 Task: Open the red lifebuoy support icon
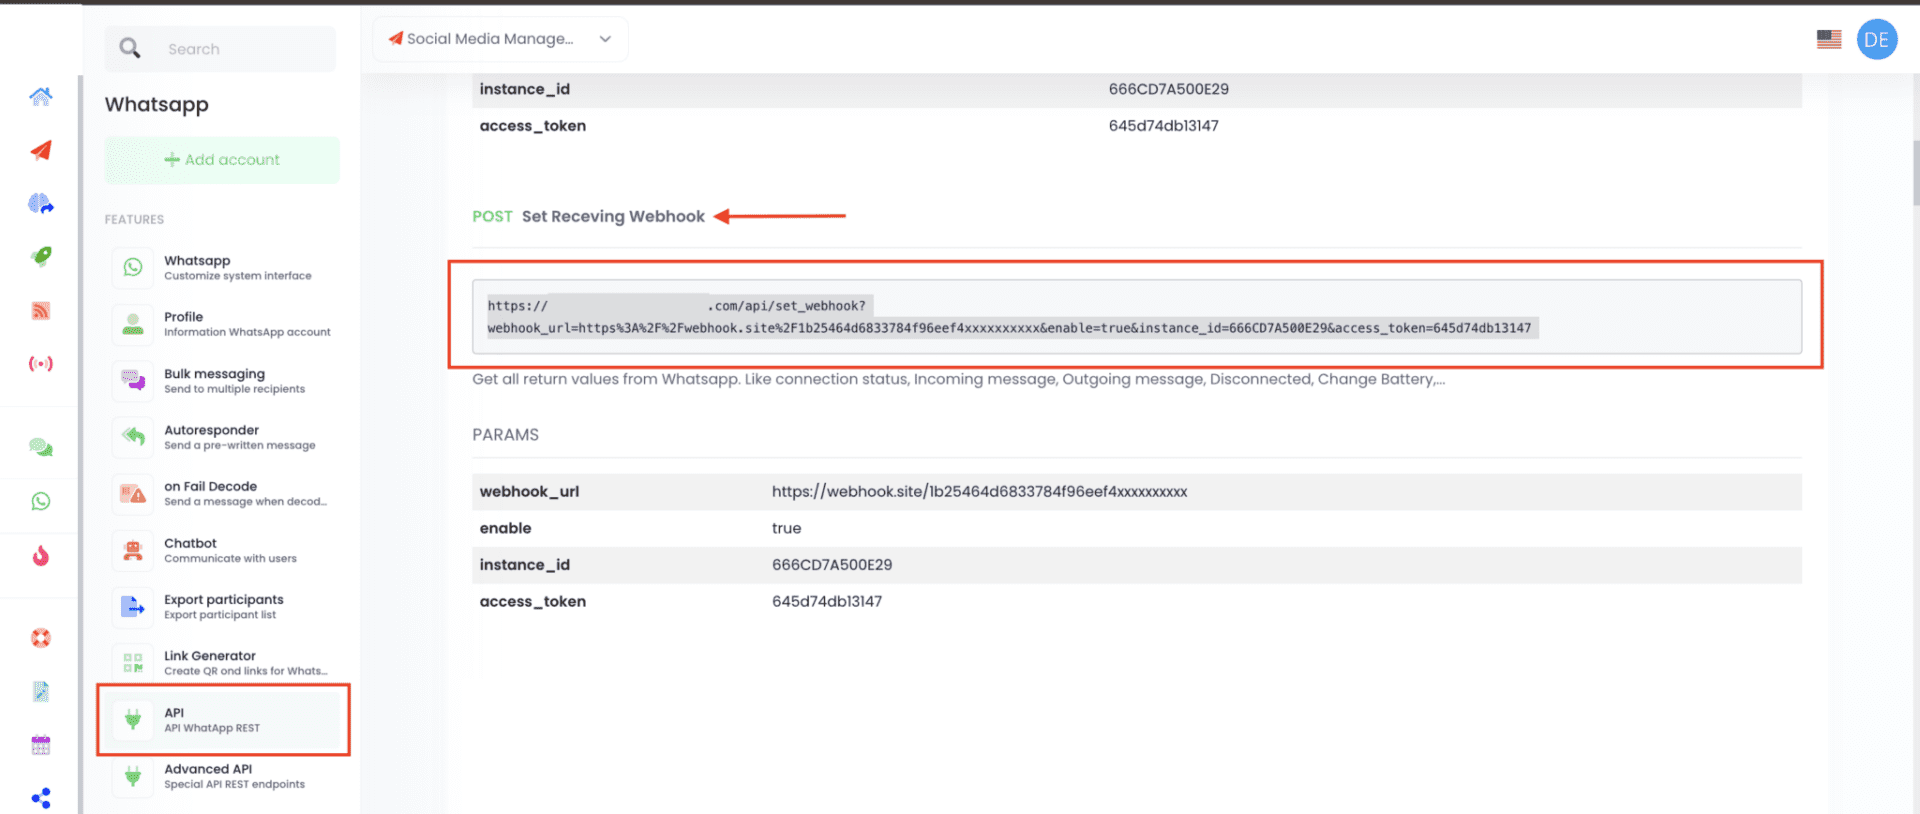(41, 638)
